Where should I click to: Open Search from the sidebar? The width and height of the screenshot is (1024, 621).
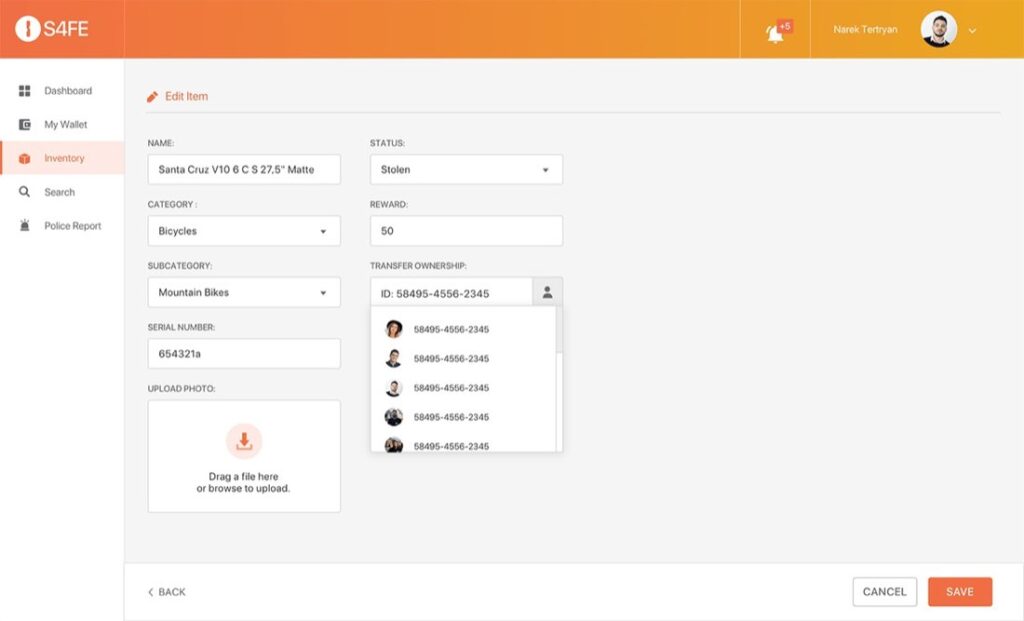tap(59, 192)
